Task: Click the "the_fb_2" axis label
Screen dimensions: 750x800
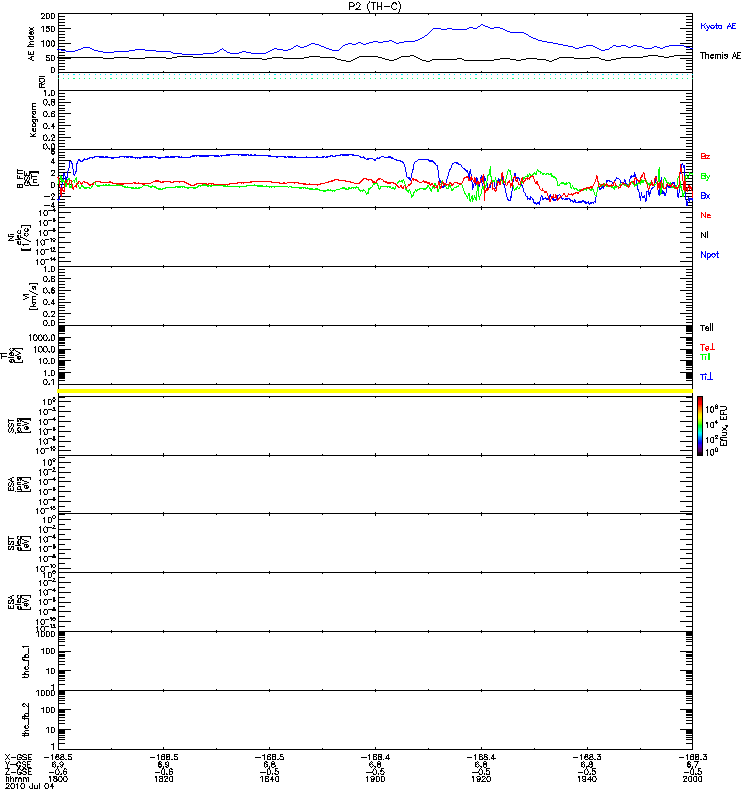Action: click(x=26, y=720)
